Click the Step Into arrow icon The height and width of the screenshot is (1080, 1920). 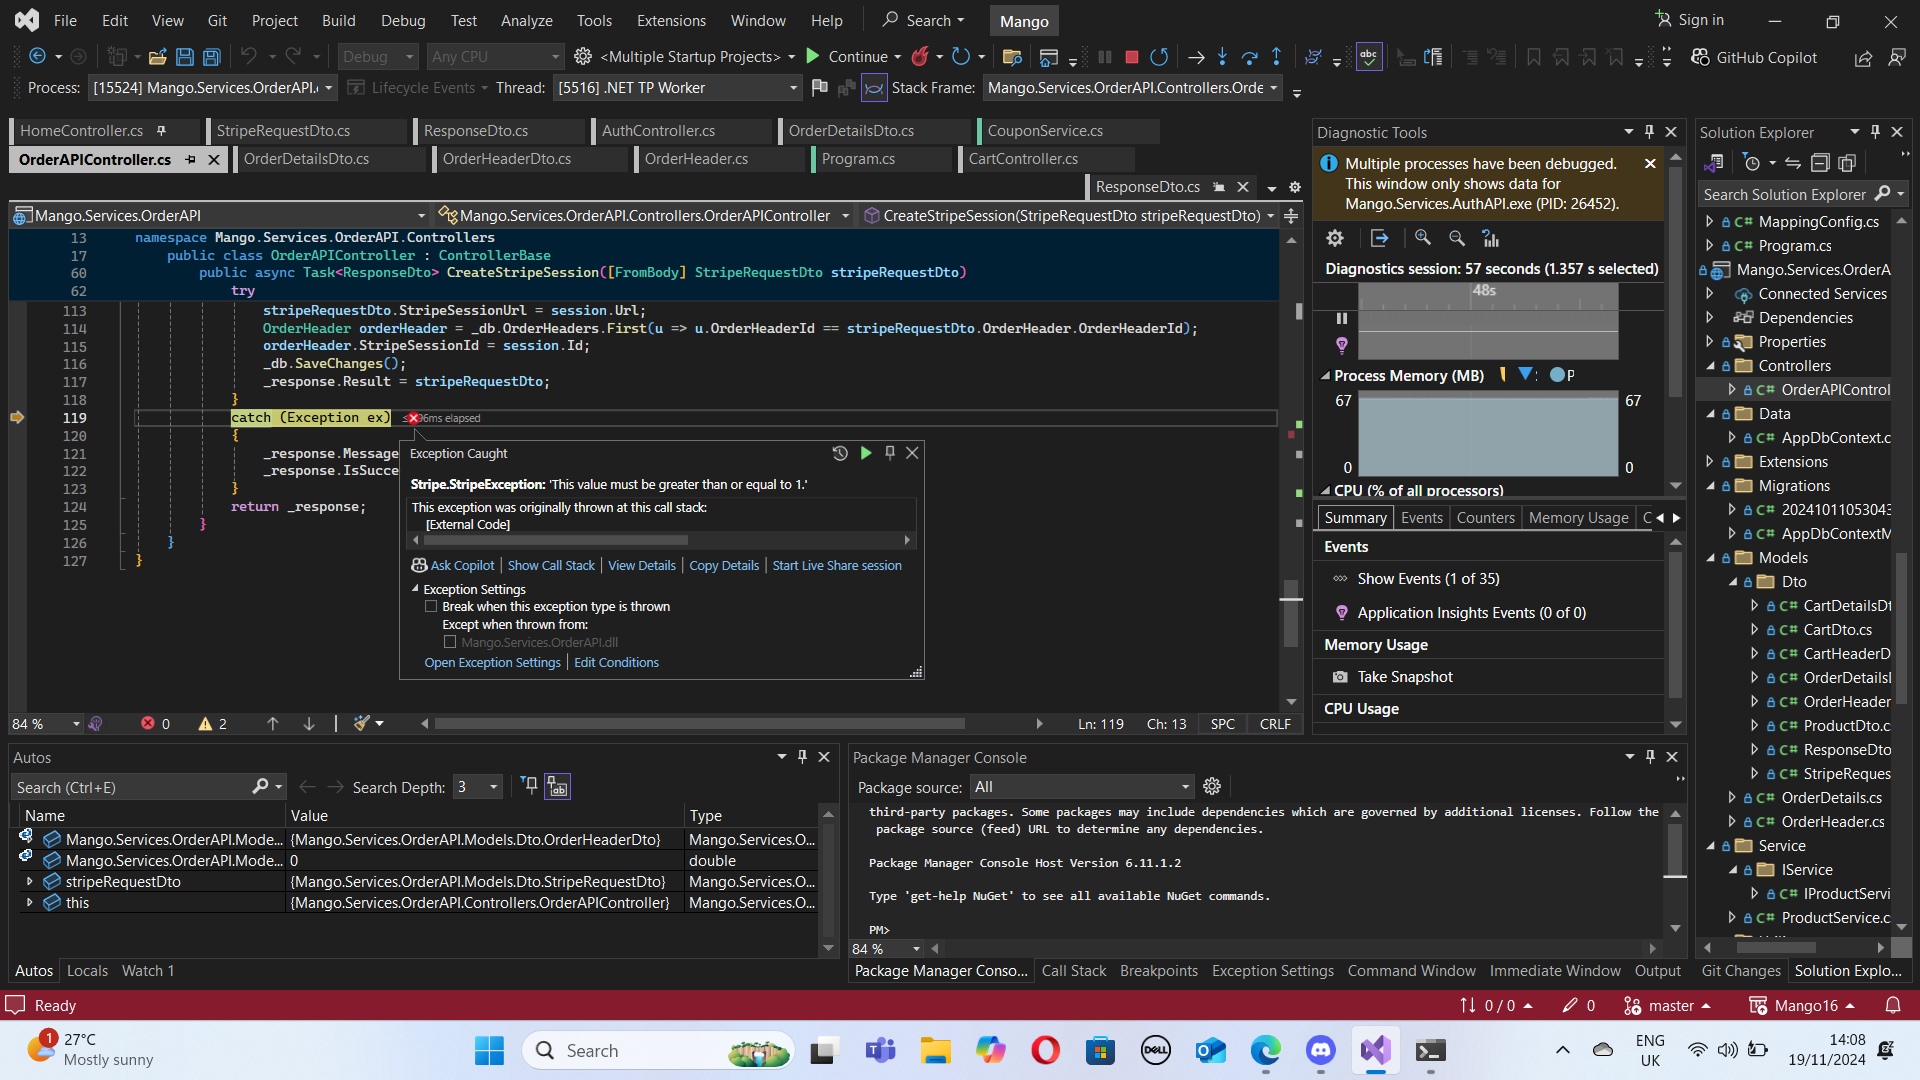click(1222, 57)
